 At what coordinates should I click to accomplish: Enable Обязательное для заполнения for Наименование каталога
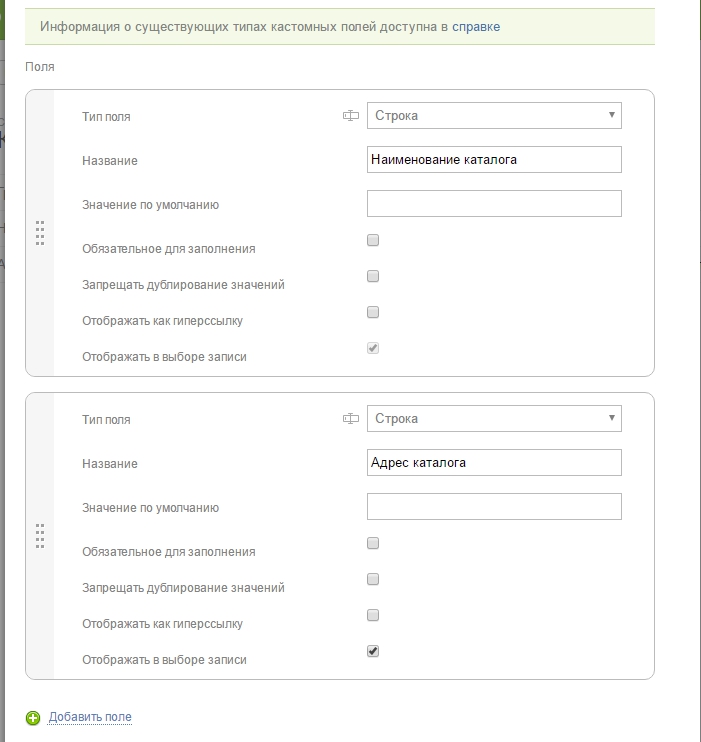(x=373, y=240)
